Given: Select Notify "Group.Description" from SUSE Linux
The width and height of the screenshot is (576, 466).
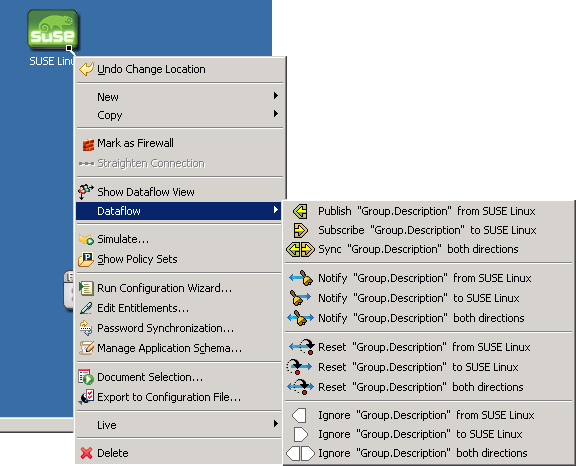Looking at the screenshot, I should (x=429, y=278).
